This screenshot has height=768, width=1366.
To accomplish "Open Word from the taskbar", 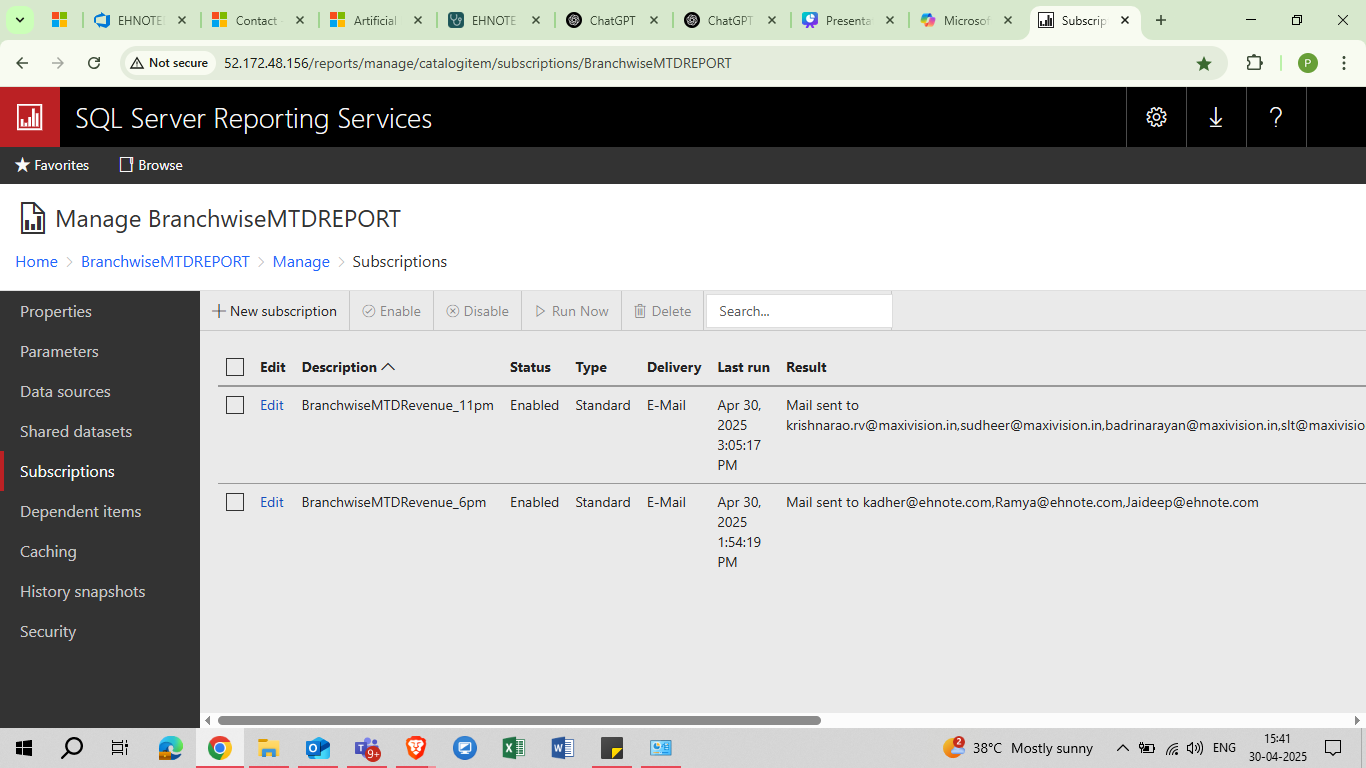I will coord(562,748).
